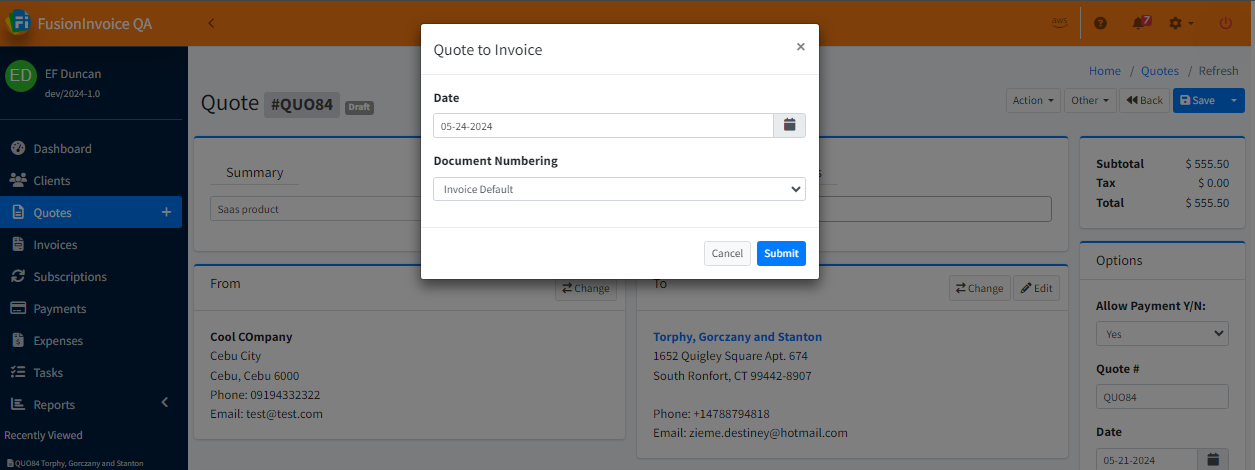
Task: Click the help question mark icon
Action: 1100,22
